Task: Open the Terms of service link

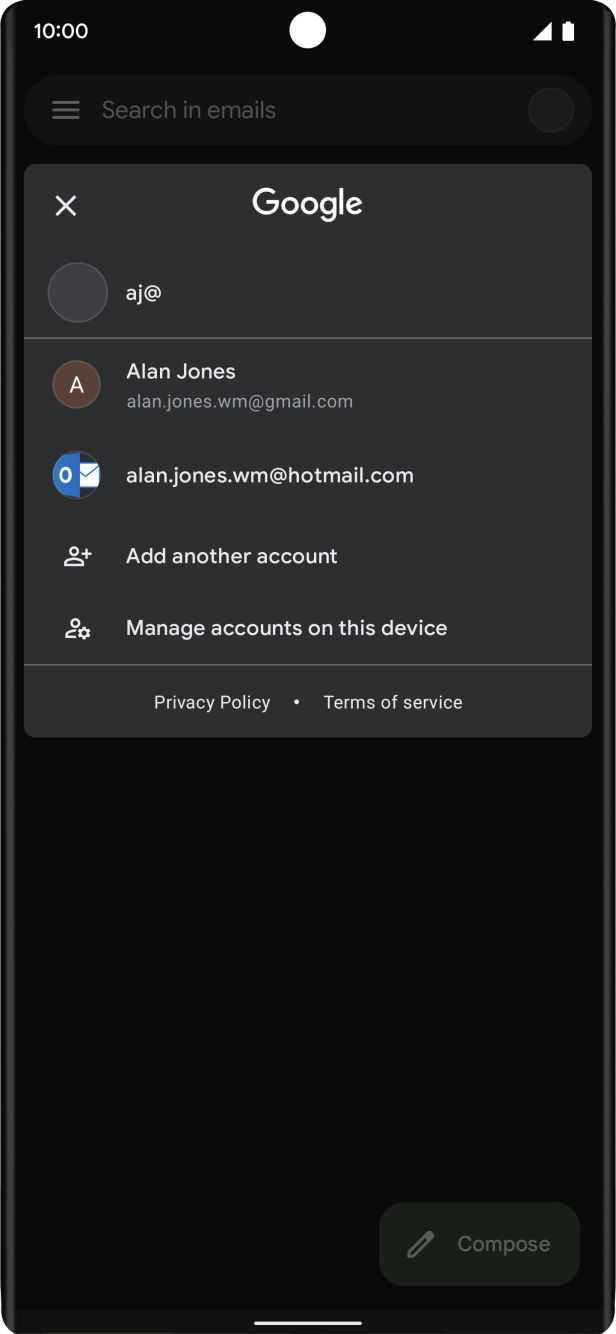Action: [393, 702]
